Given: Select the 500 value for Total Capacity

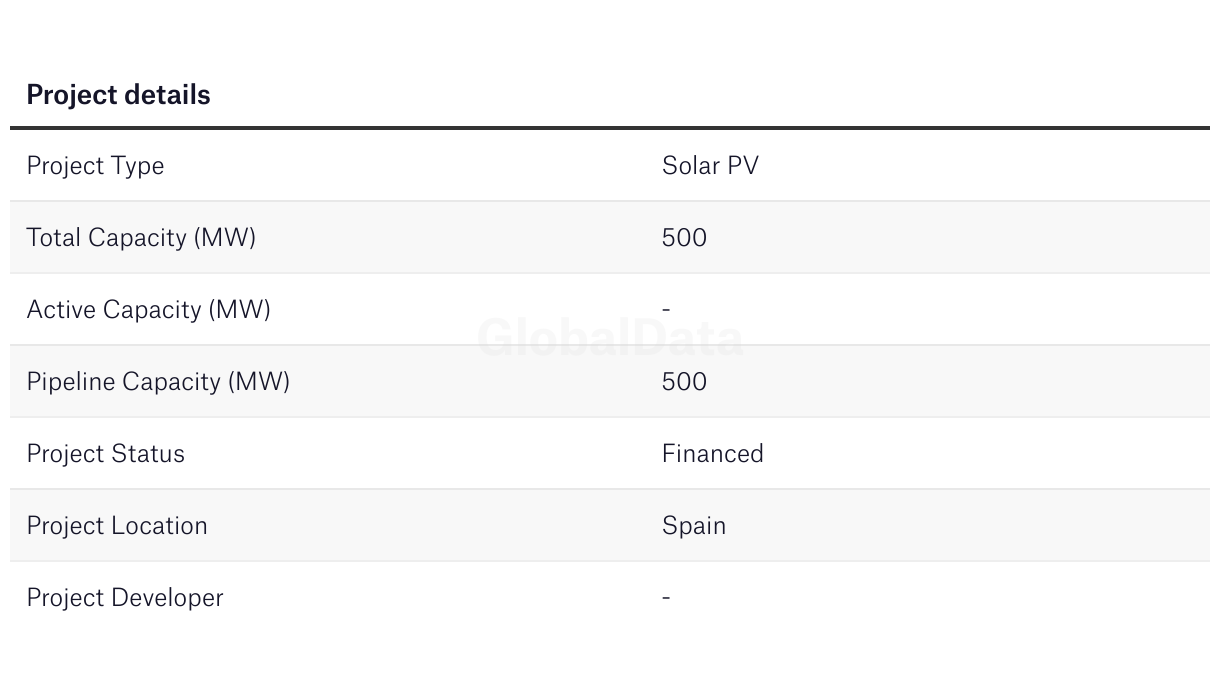Looking at the screenshot, I should click(684, 238).
